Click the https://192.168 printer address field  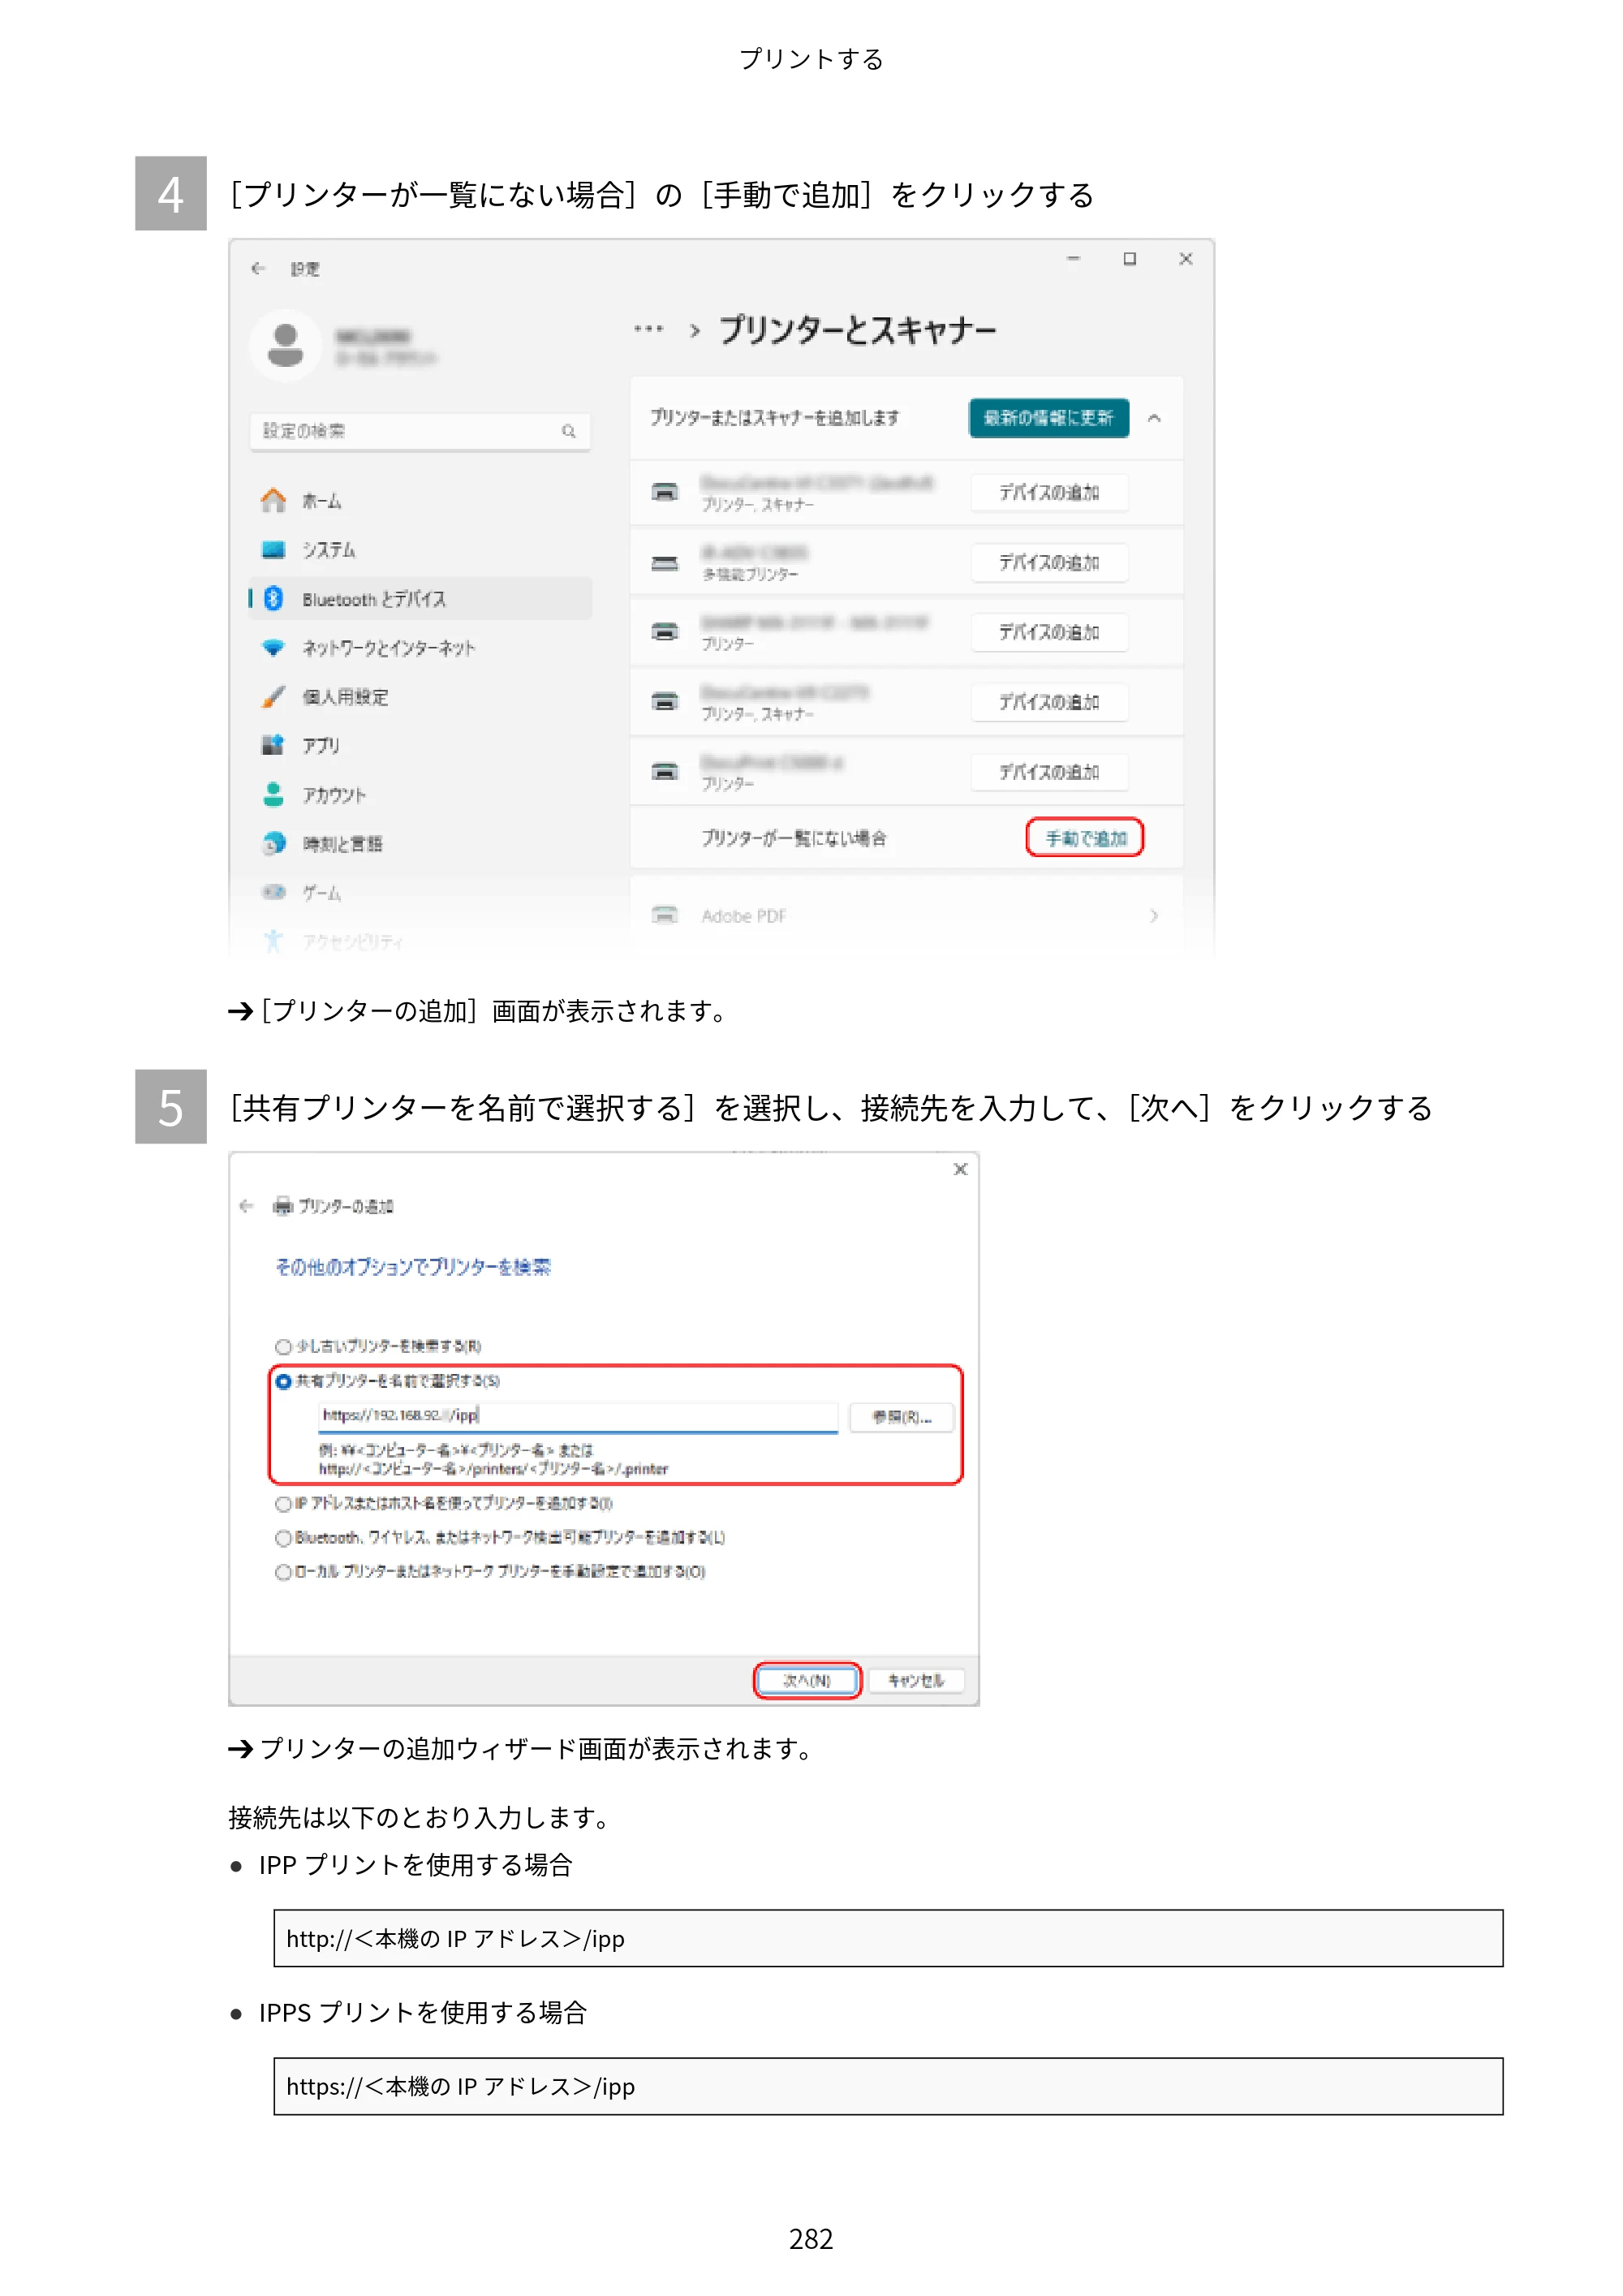578,1416
